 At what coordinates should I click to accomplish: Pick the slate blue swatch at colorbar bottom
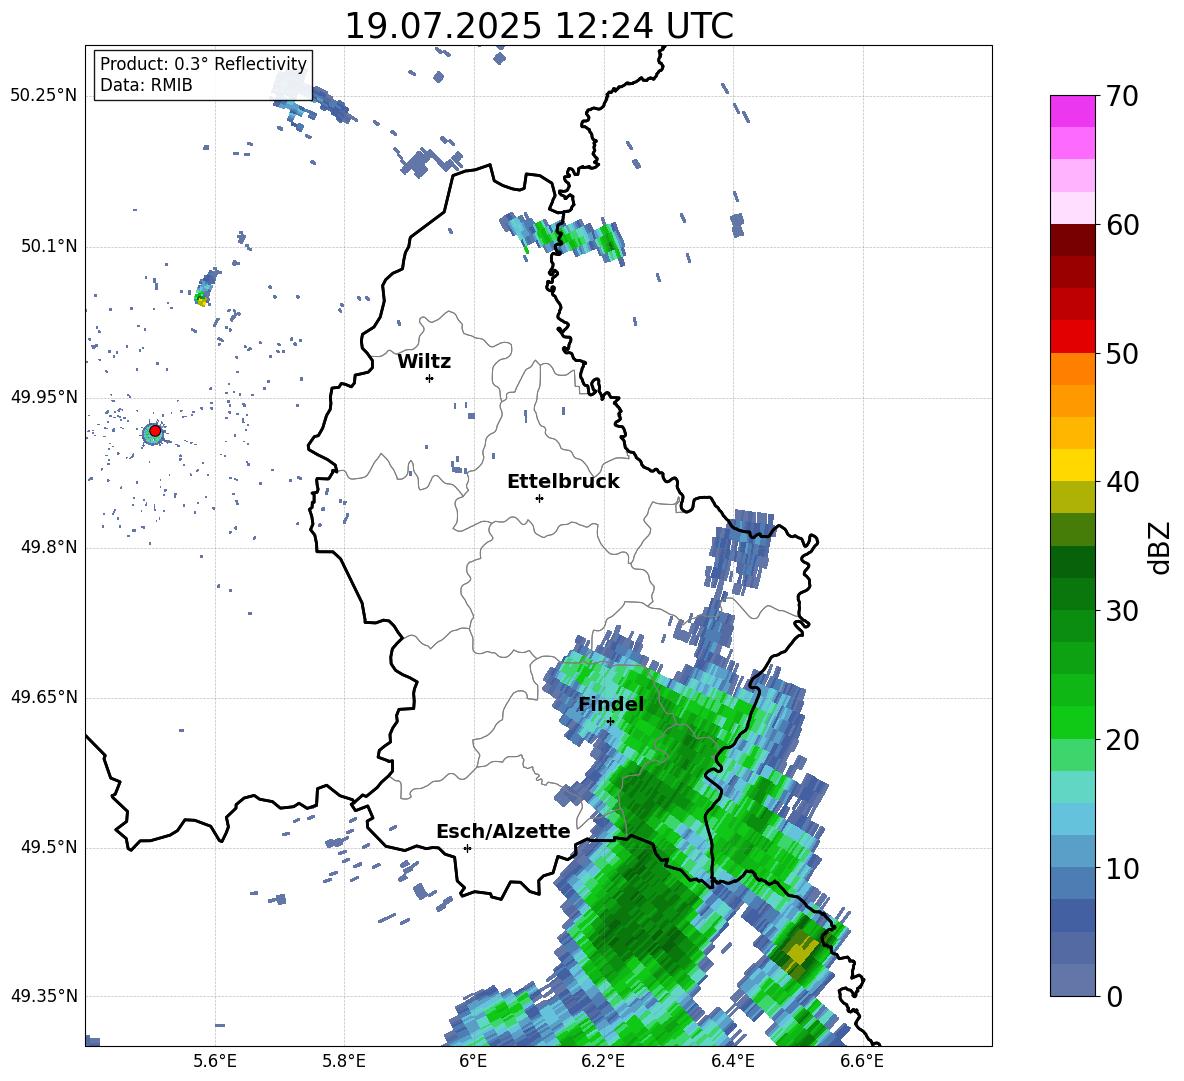click(x=1072, y=980)
